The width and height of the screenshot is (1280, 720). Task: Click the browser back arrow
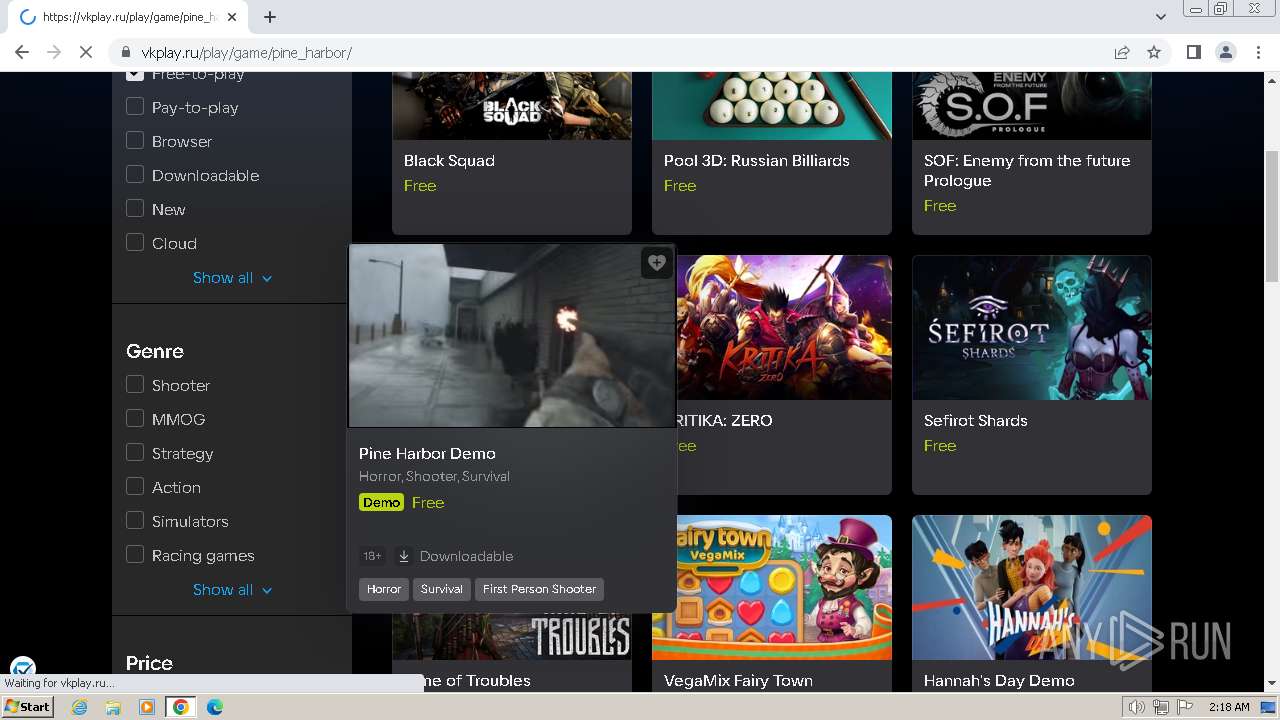[x=22, y=52]
